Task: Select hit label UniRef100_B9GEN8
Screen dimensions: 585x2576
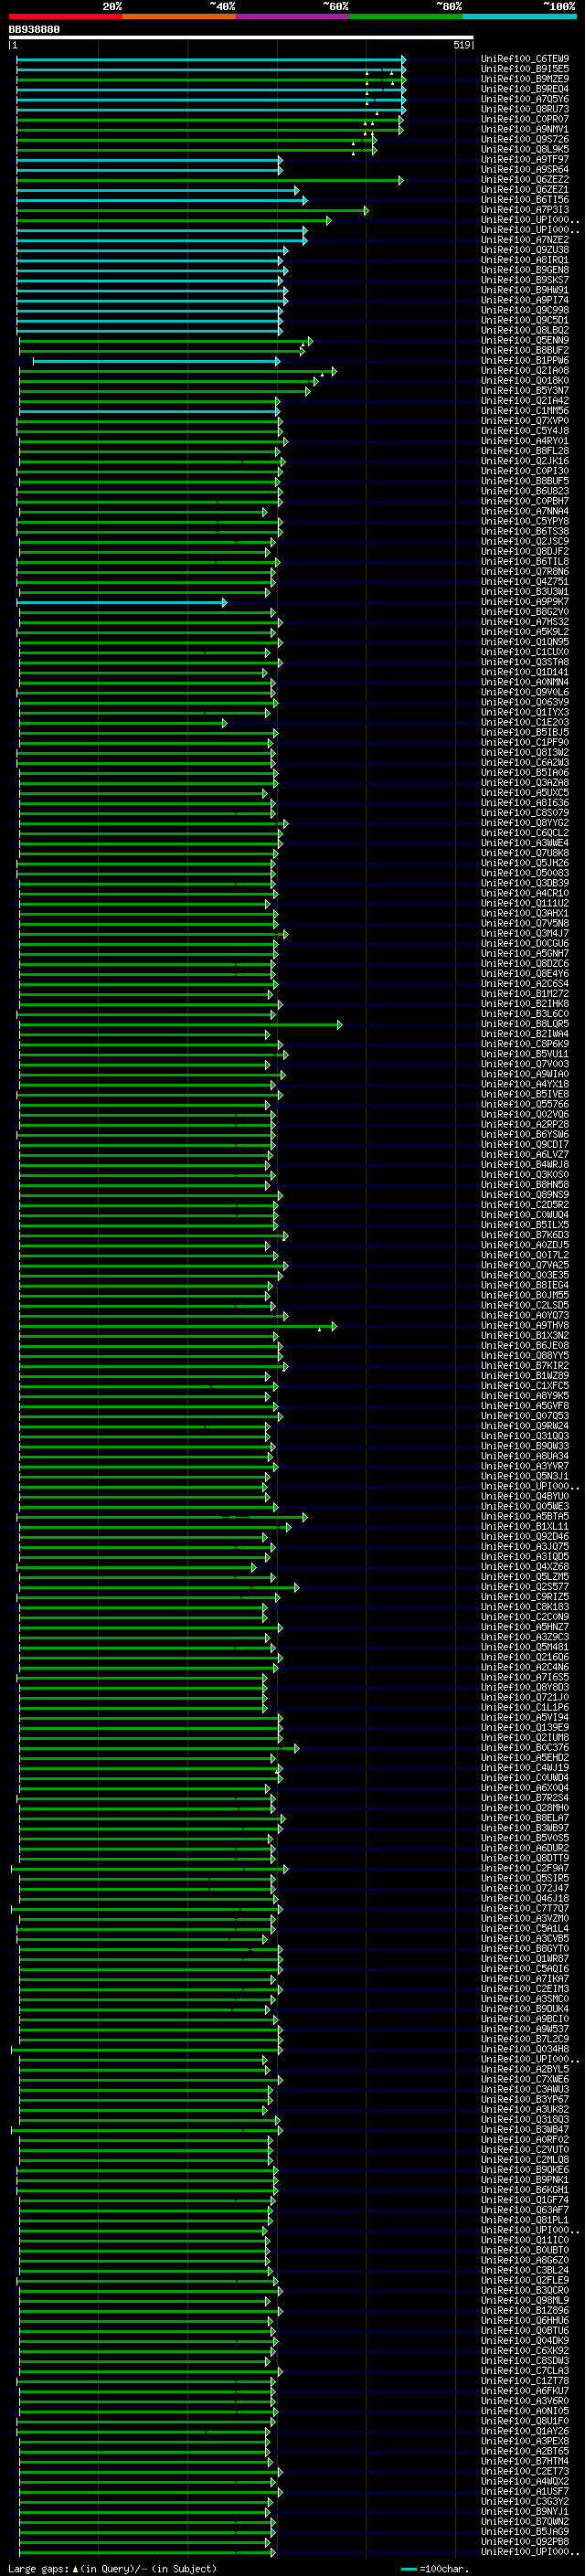Action: coord(525,270)
